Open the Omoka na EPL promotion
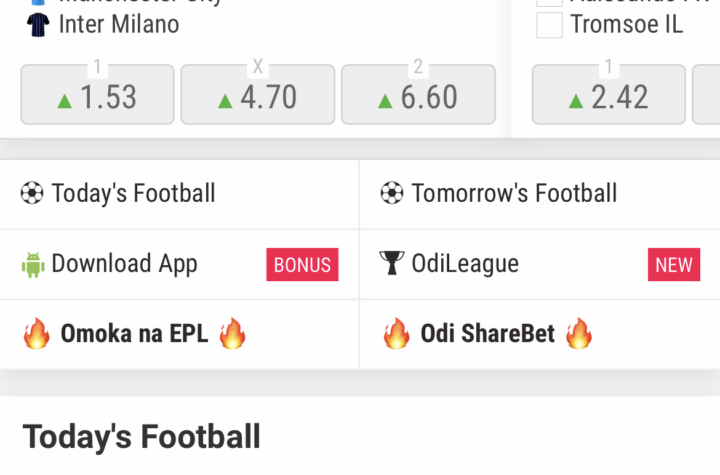Screen dimensions: 720x475 click(179, 334)
